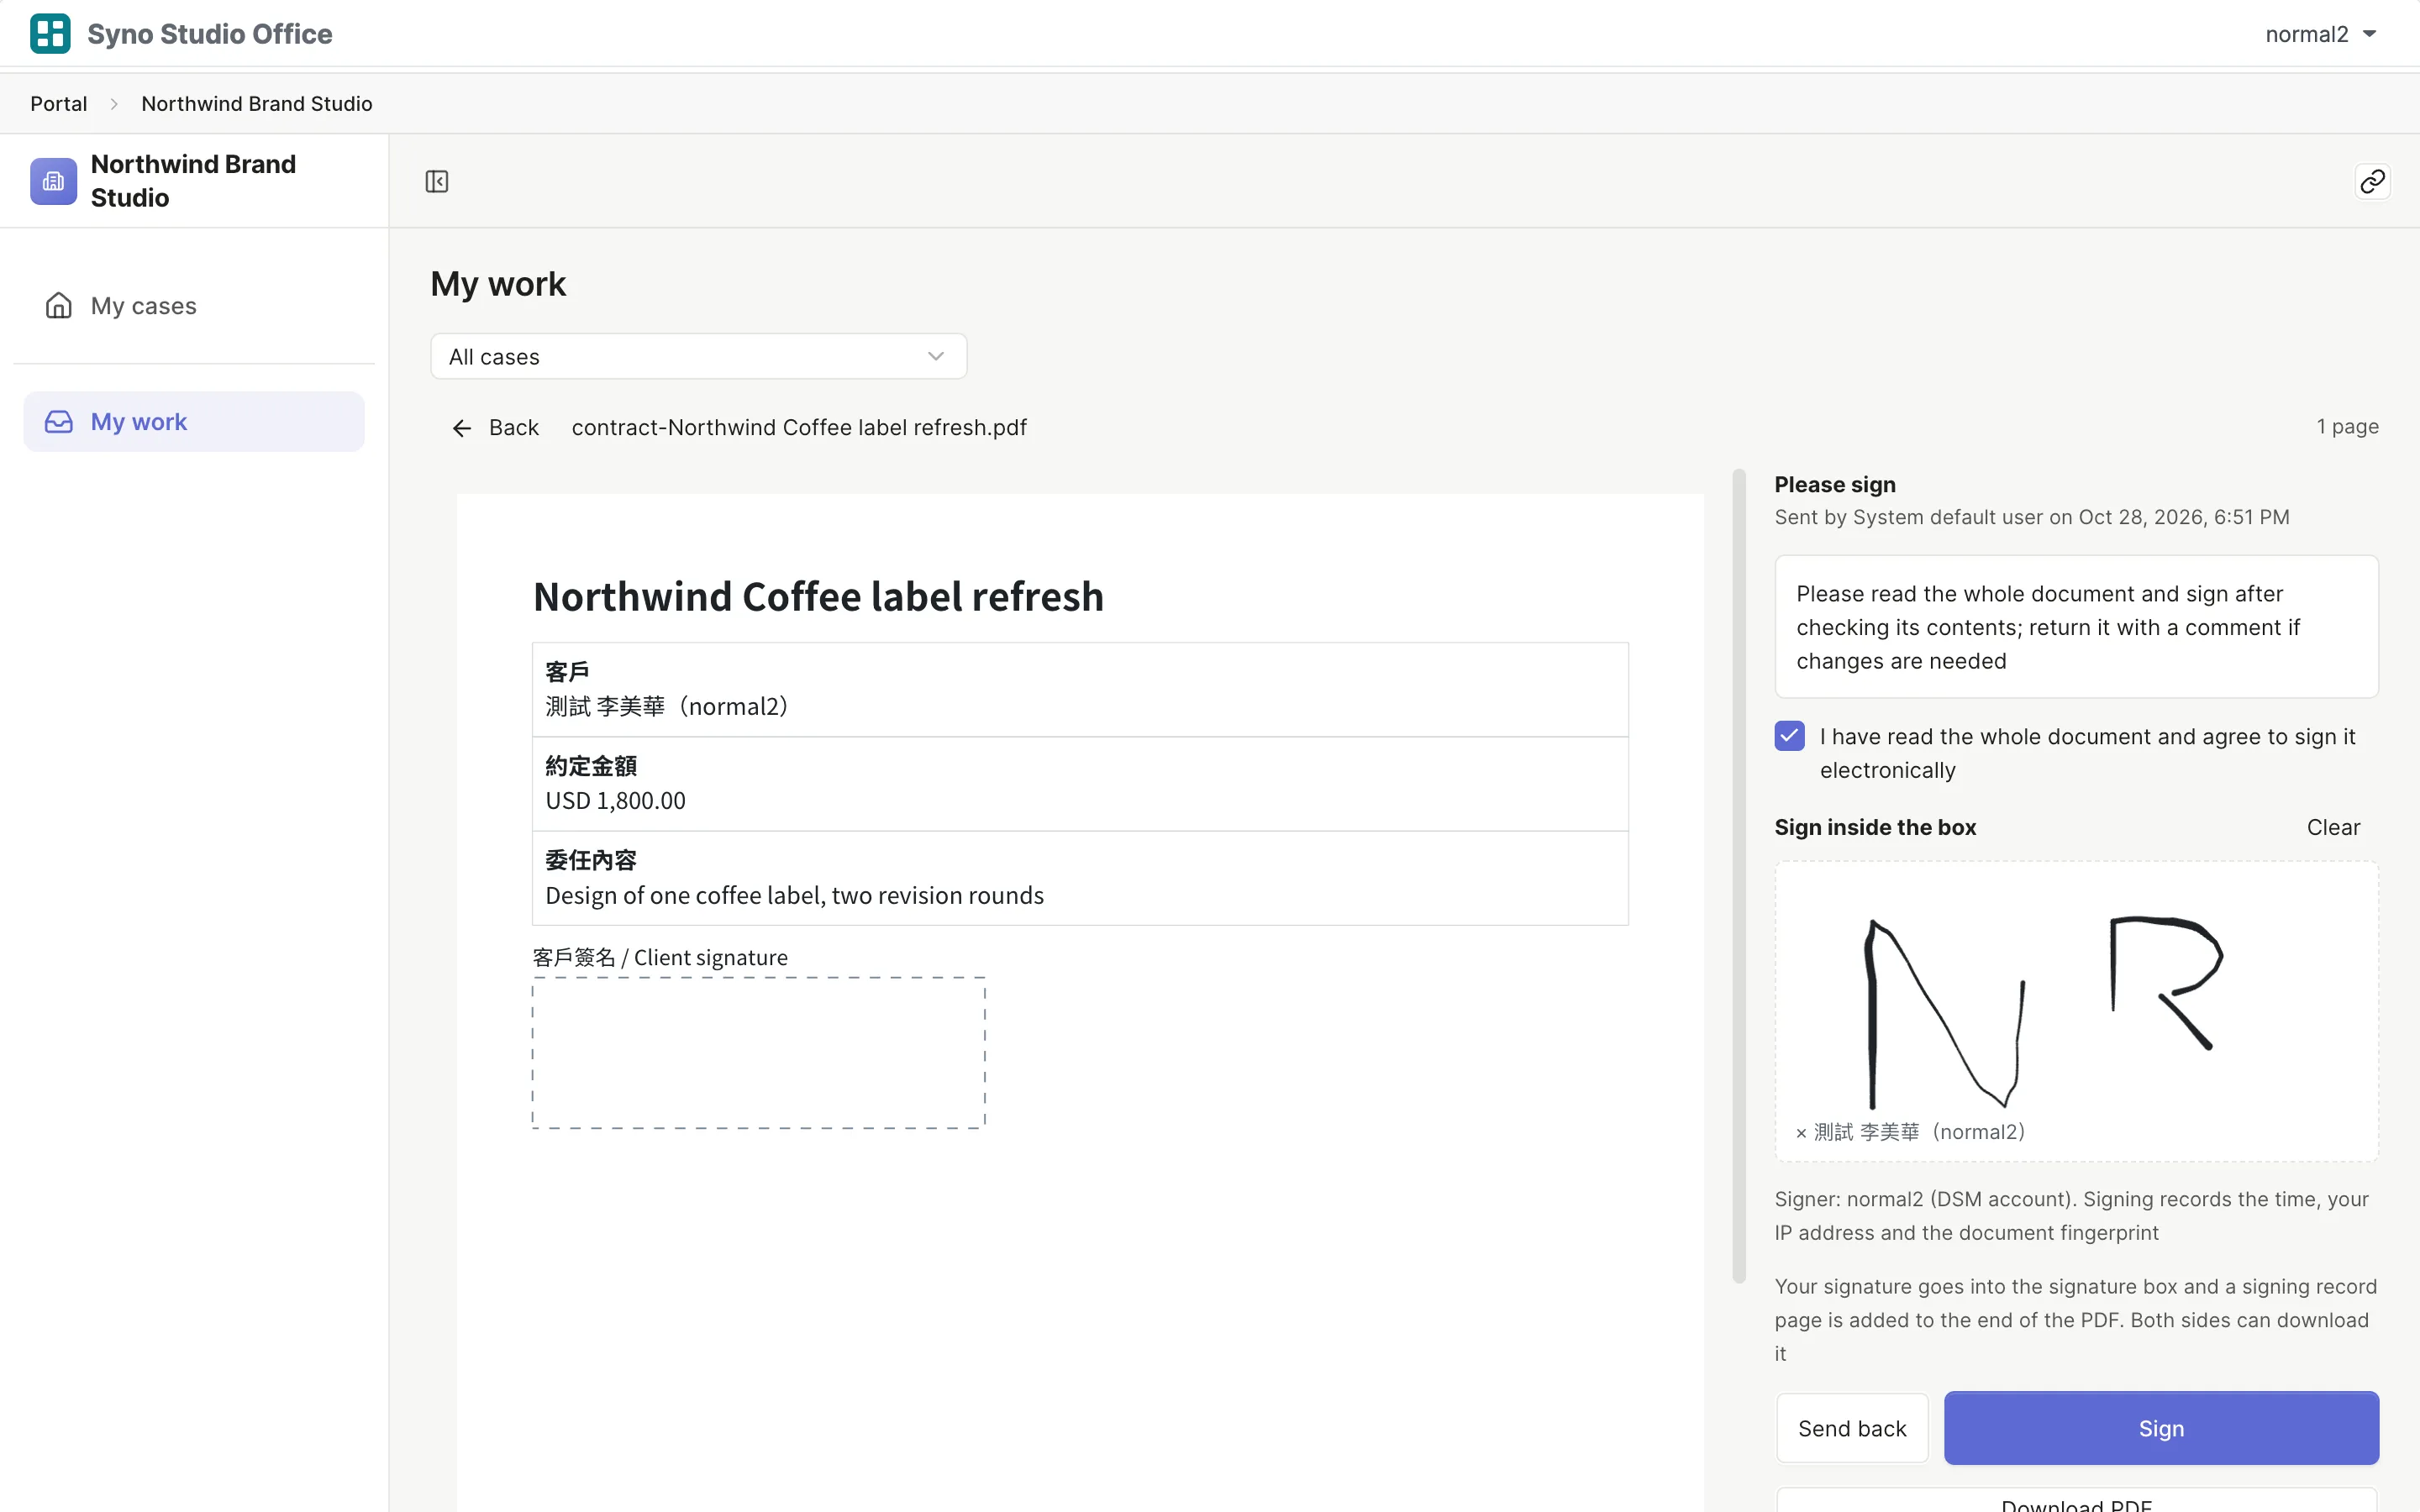Click the Northwind Brand Studio sidebar title
Screen dimensions: 2420x1512
[x=193, y=181]
